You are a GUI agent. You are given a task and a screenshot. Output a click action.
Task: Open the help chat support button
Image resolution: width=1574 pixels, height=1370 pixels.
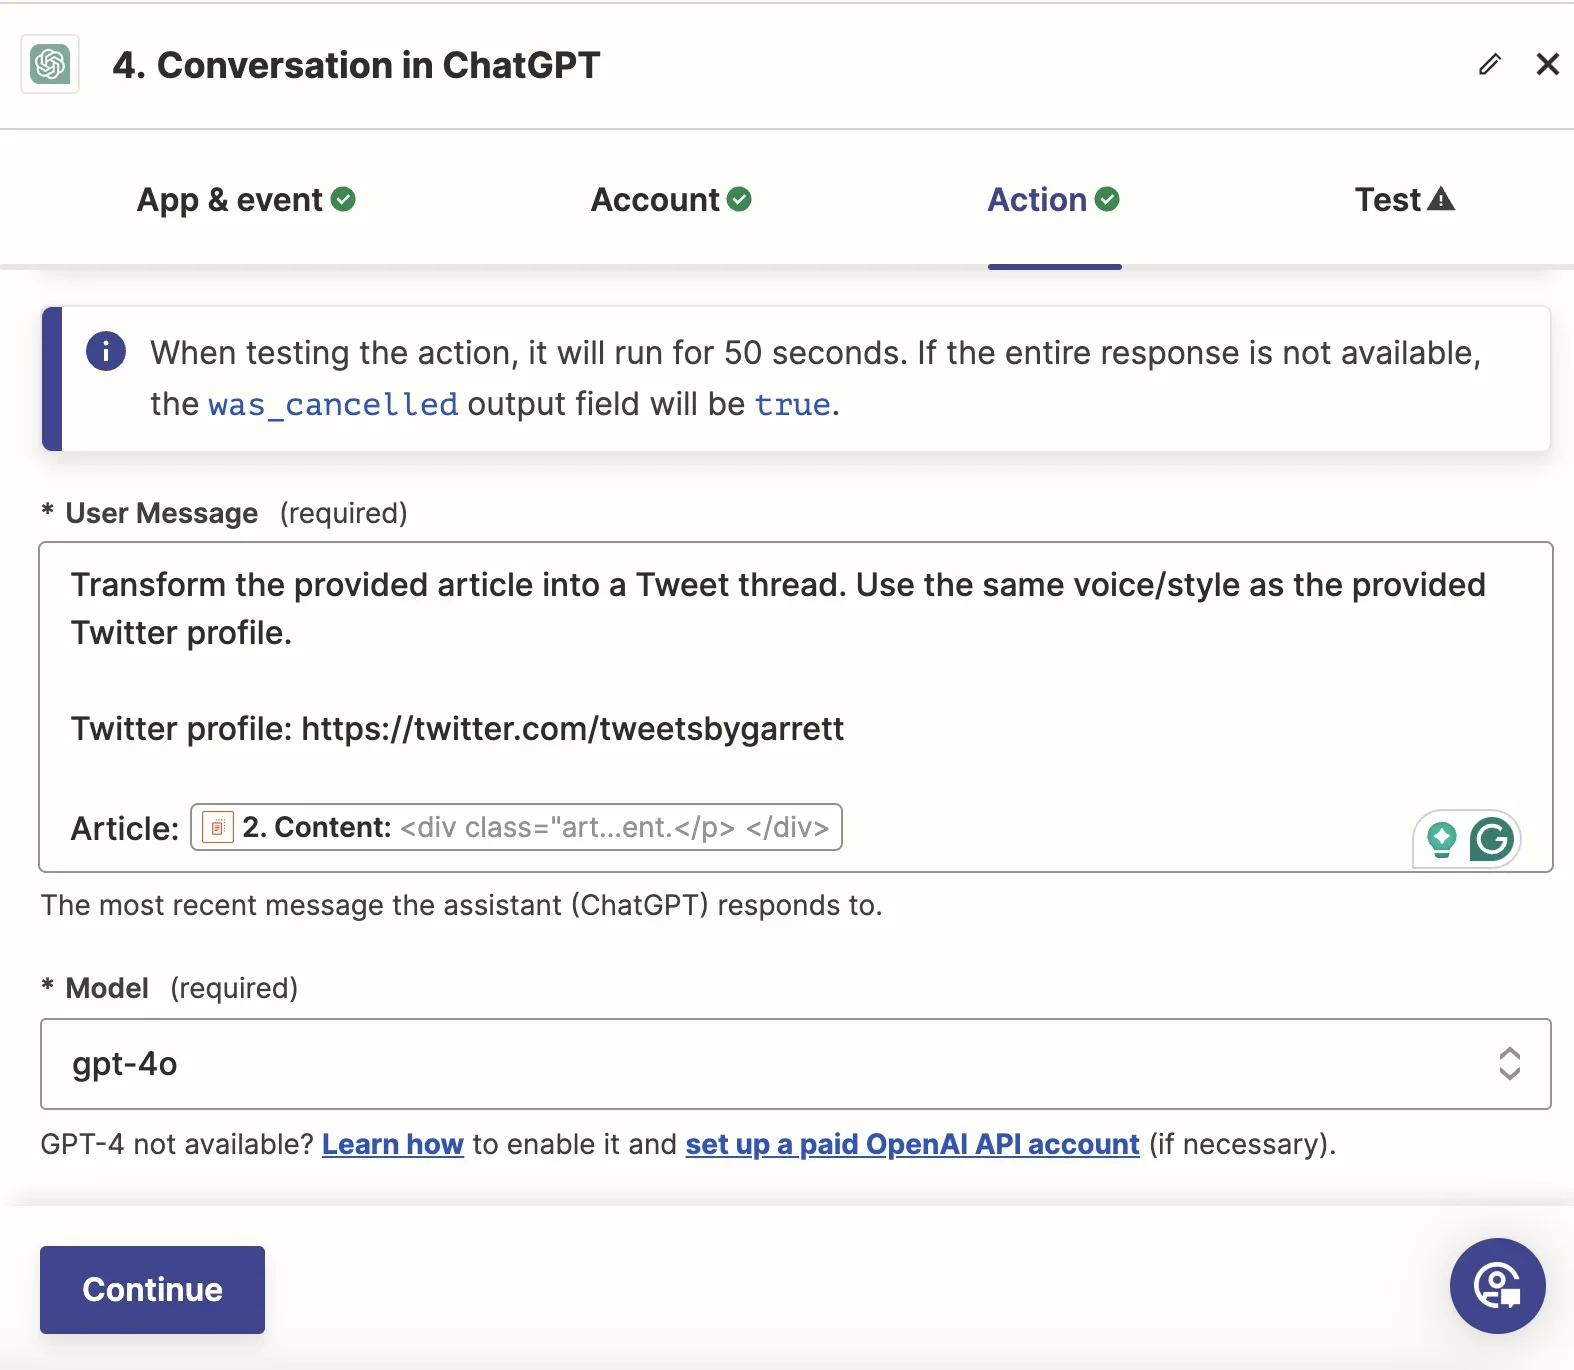point(1497,1286)
